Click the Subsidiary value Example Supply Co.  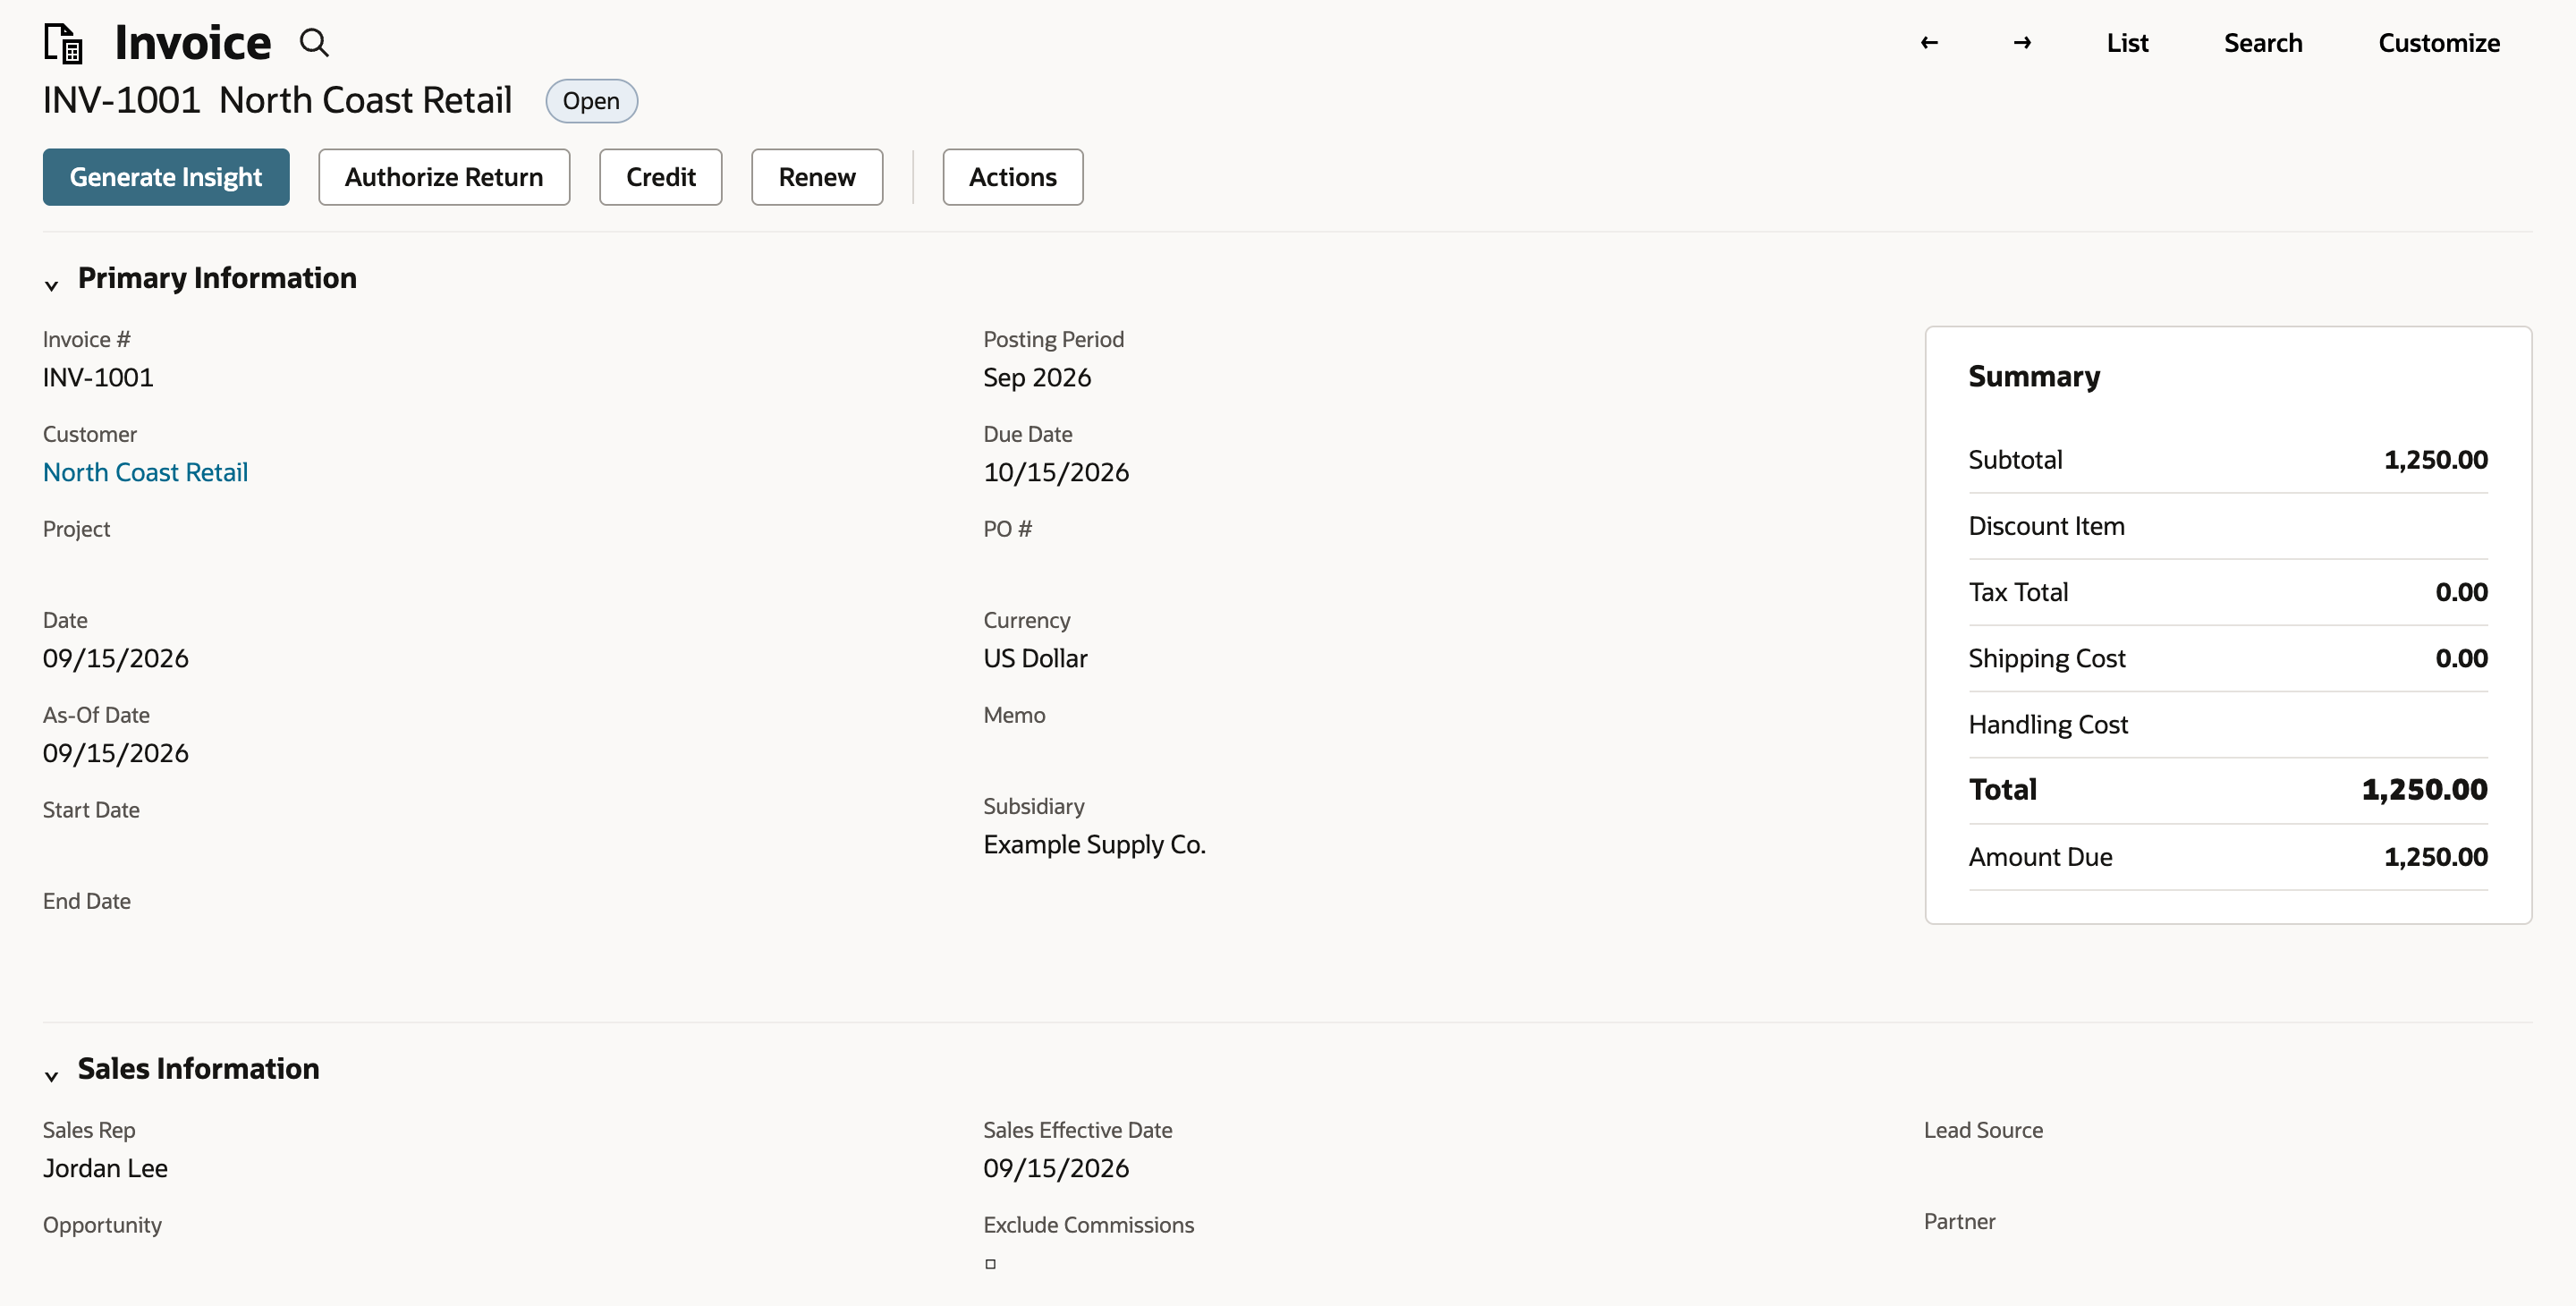pos(1094,845)
